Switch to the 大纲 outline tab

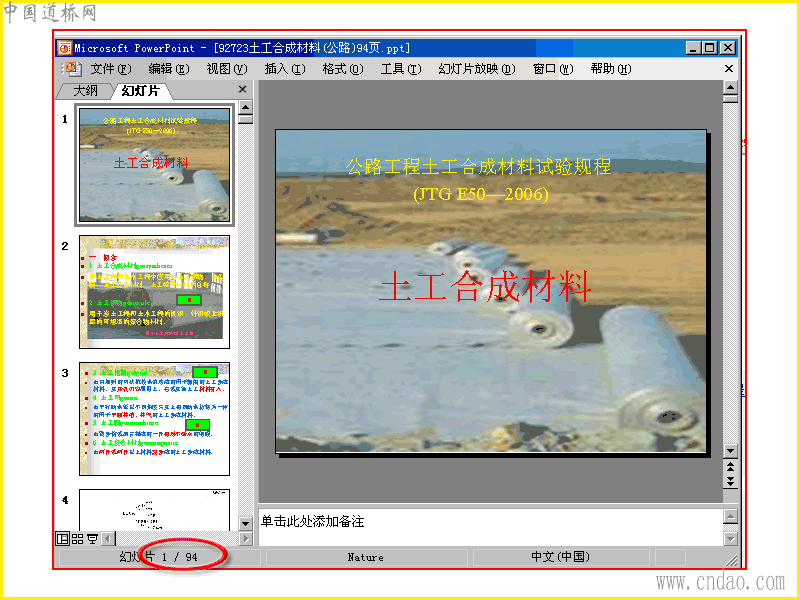[85, 91]
